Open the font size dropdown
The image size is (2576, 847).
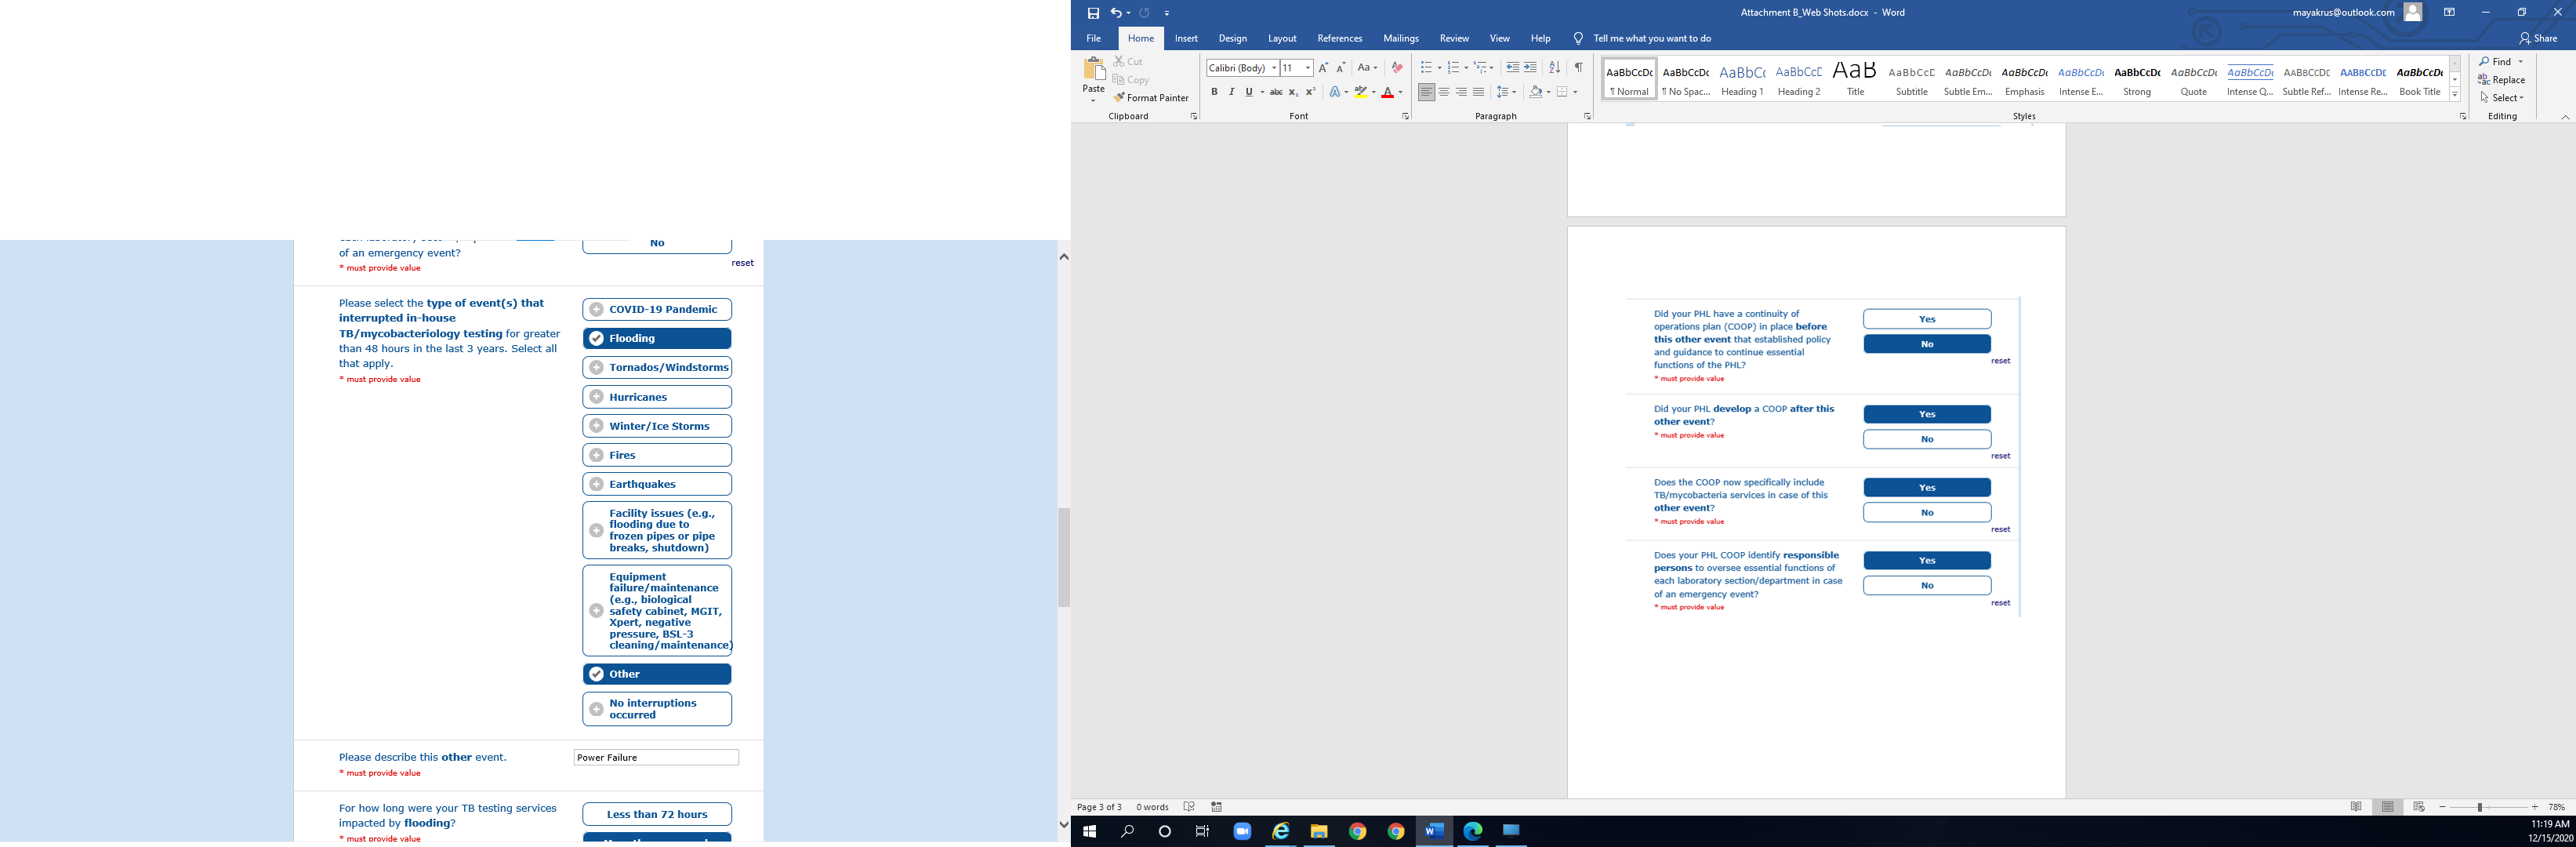[x=1308, y=68]
